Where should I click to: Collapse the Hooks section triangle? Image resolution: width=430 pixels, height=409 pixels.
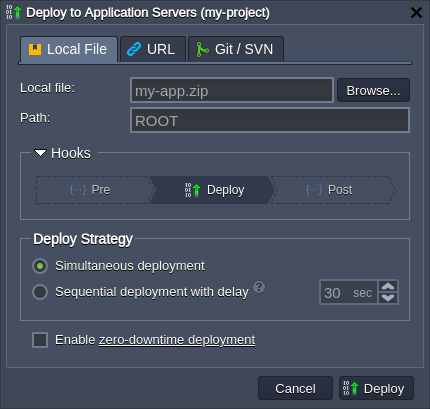(x=40, y=153)
